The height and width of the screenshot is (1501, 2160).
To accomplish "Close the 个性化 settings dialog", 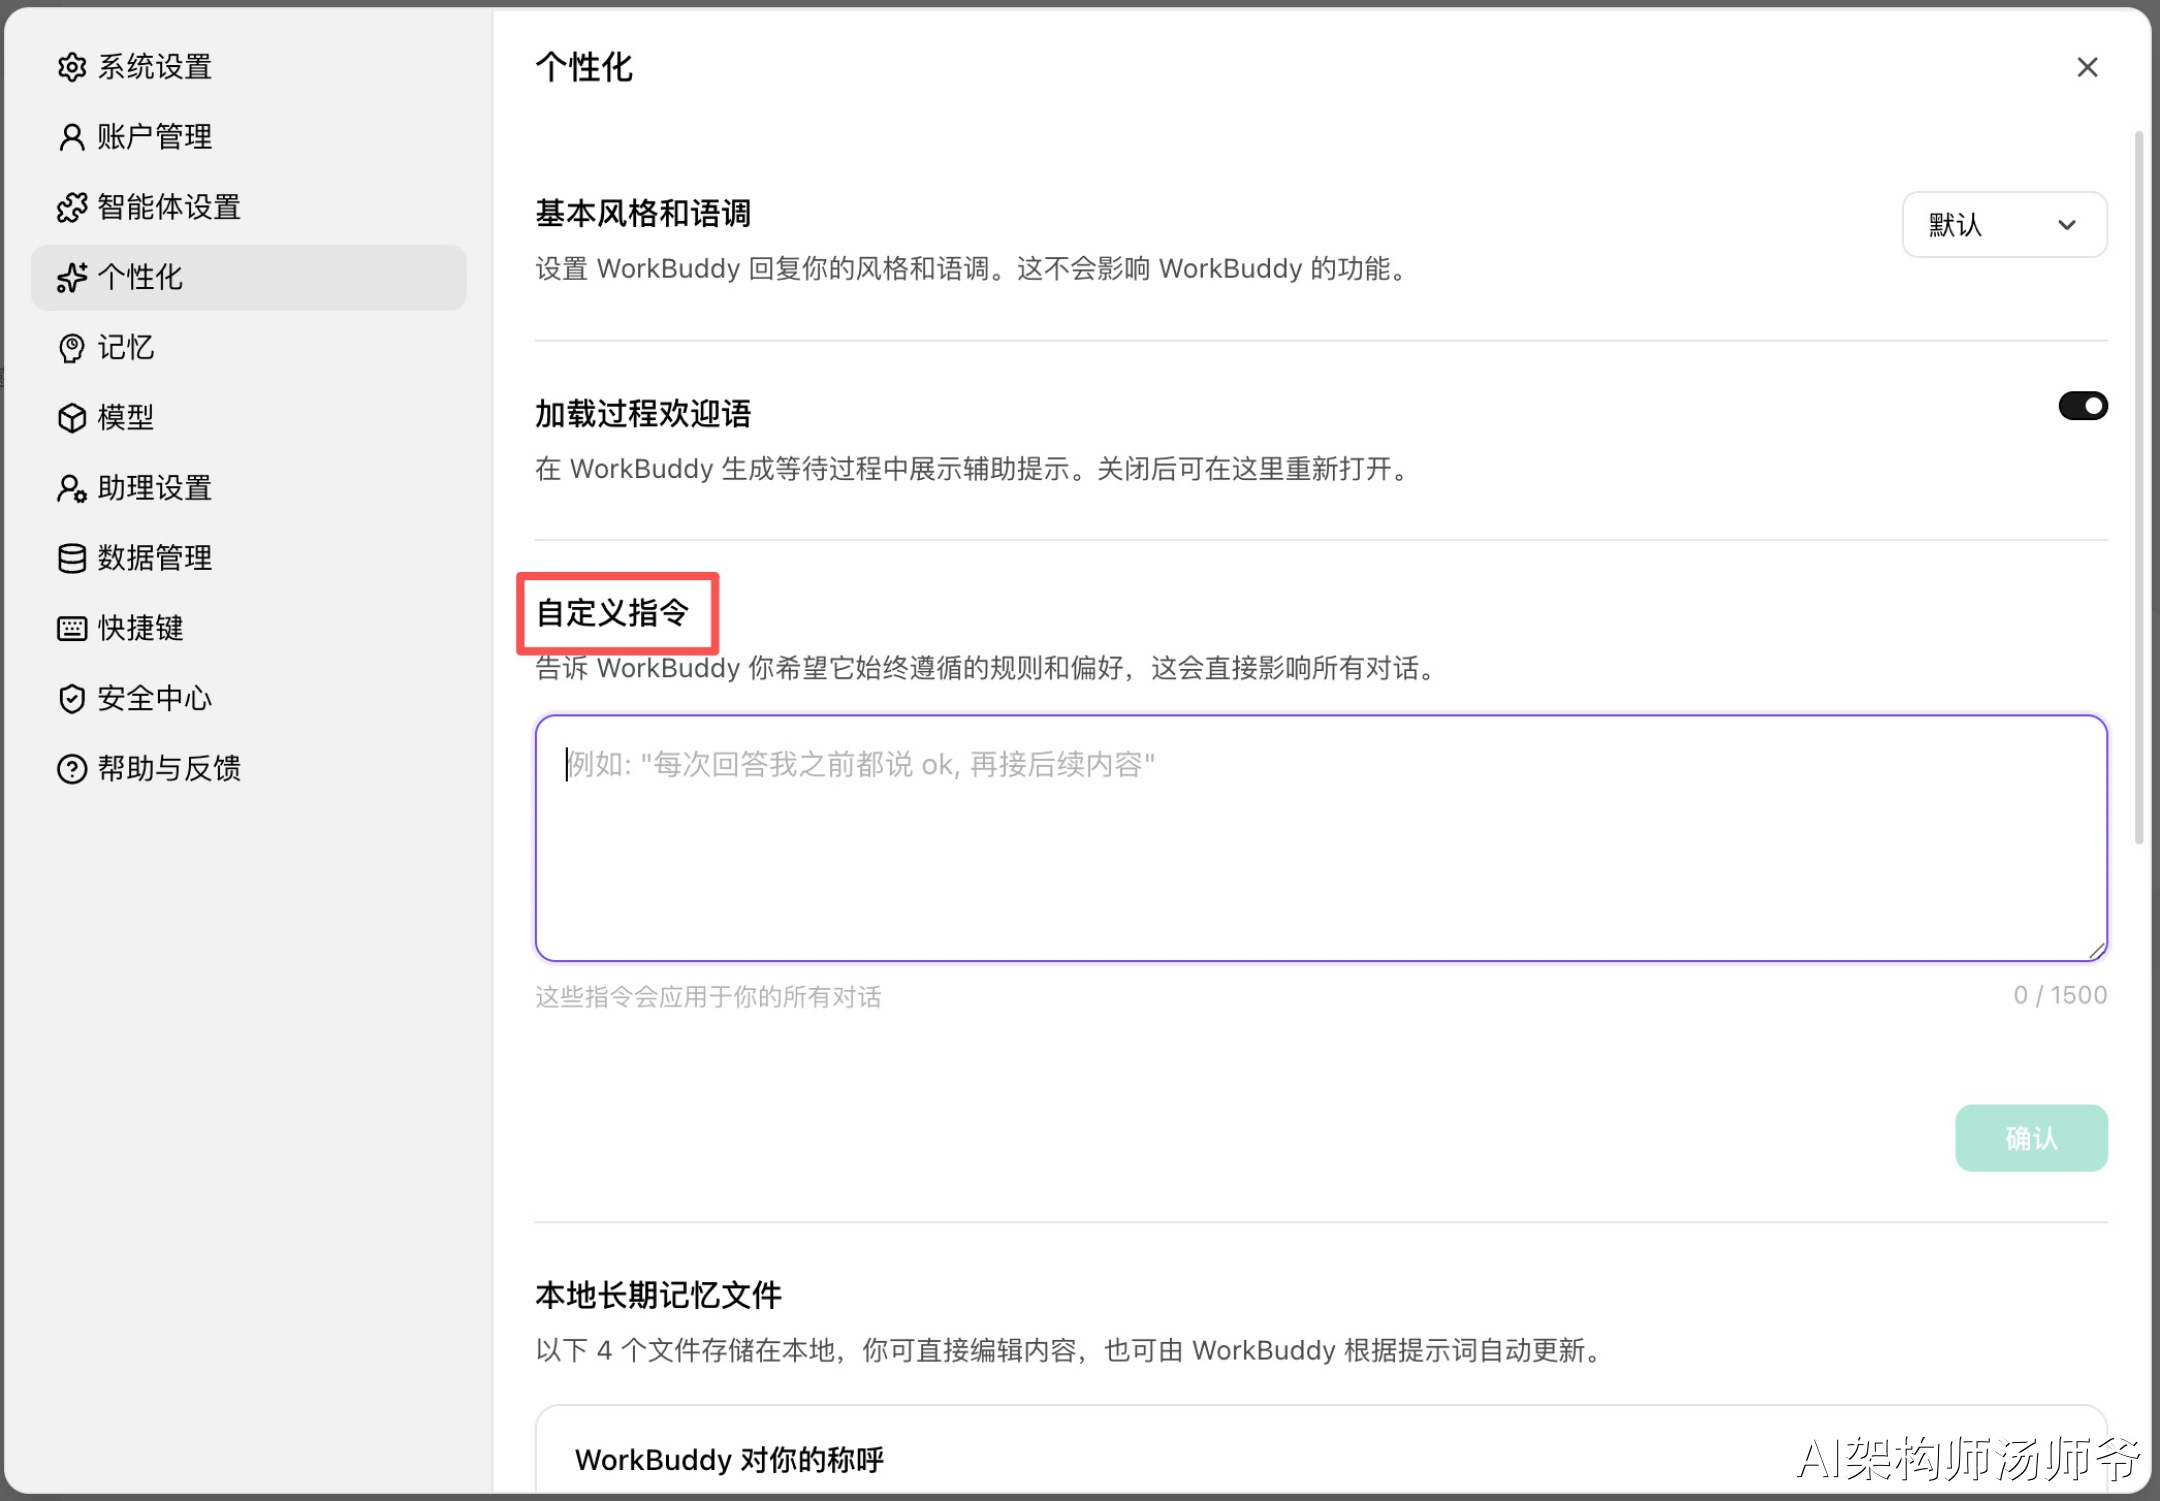I will coord(2087,67).
